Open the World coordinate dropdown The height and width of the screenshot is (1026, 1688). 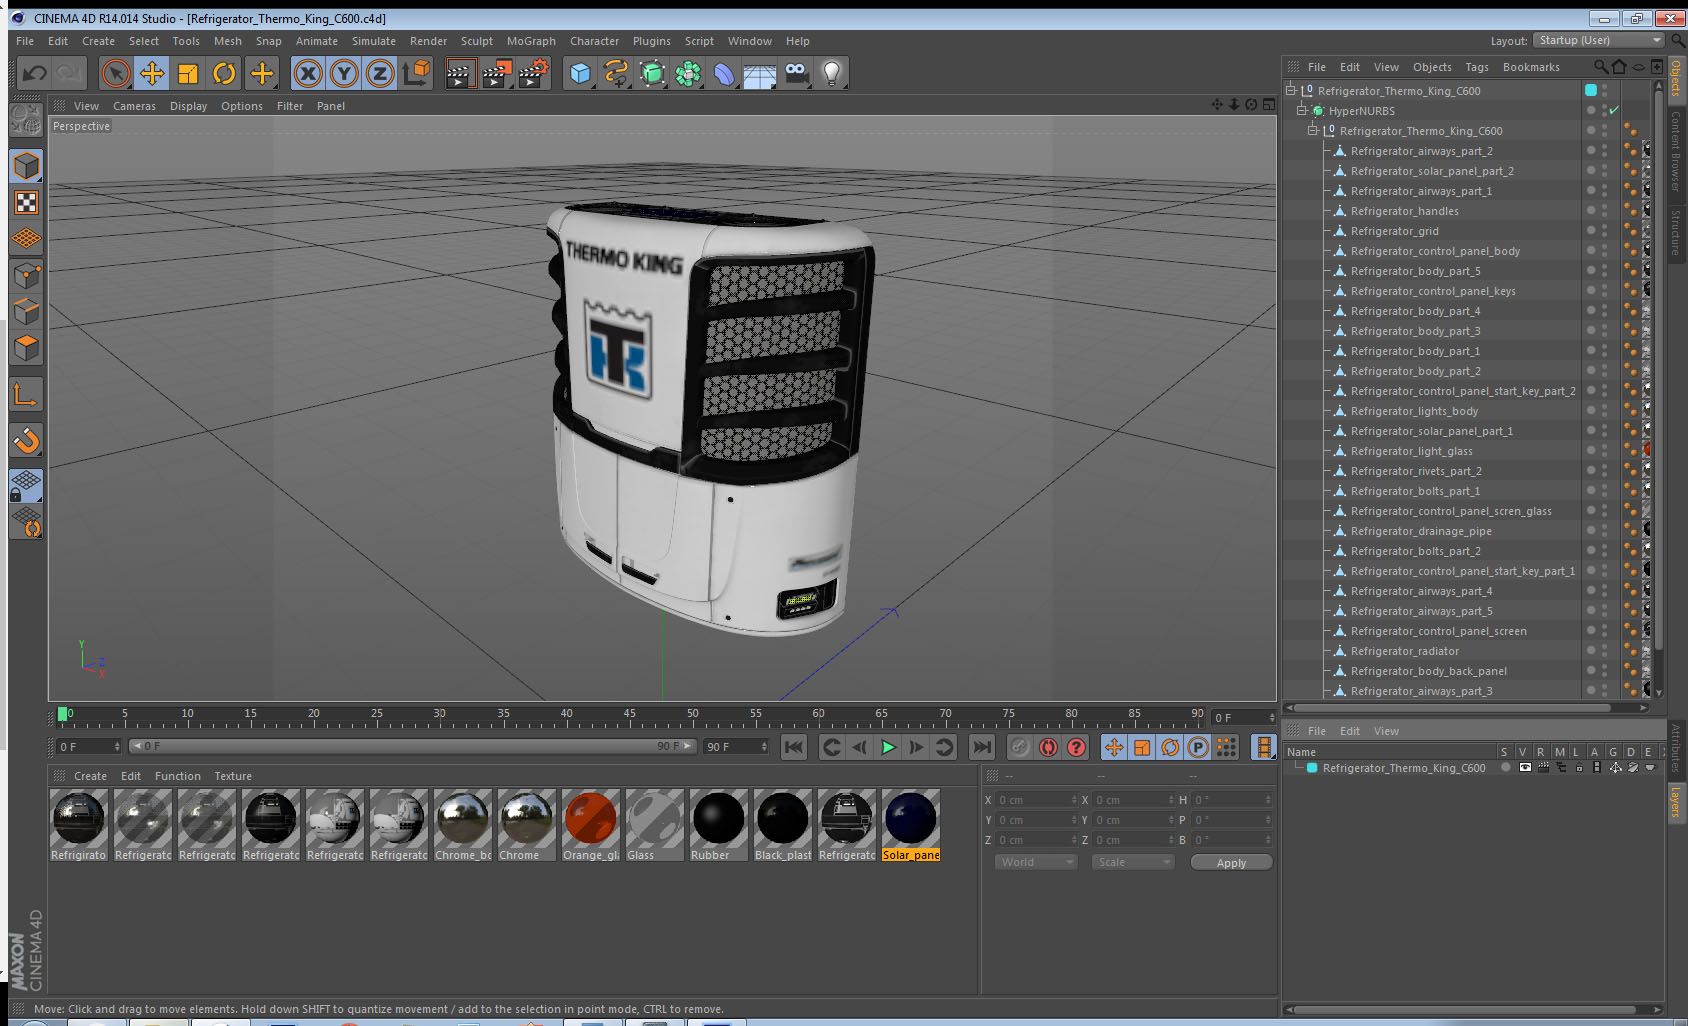(x=1036, y=862)
